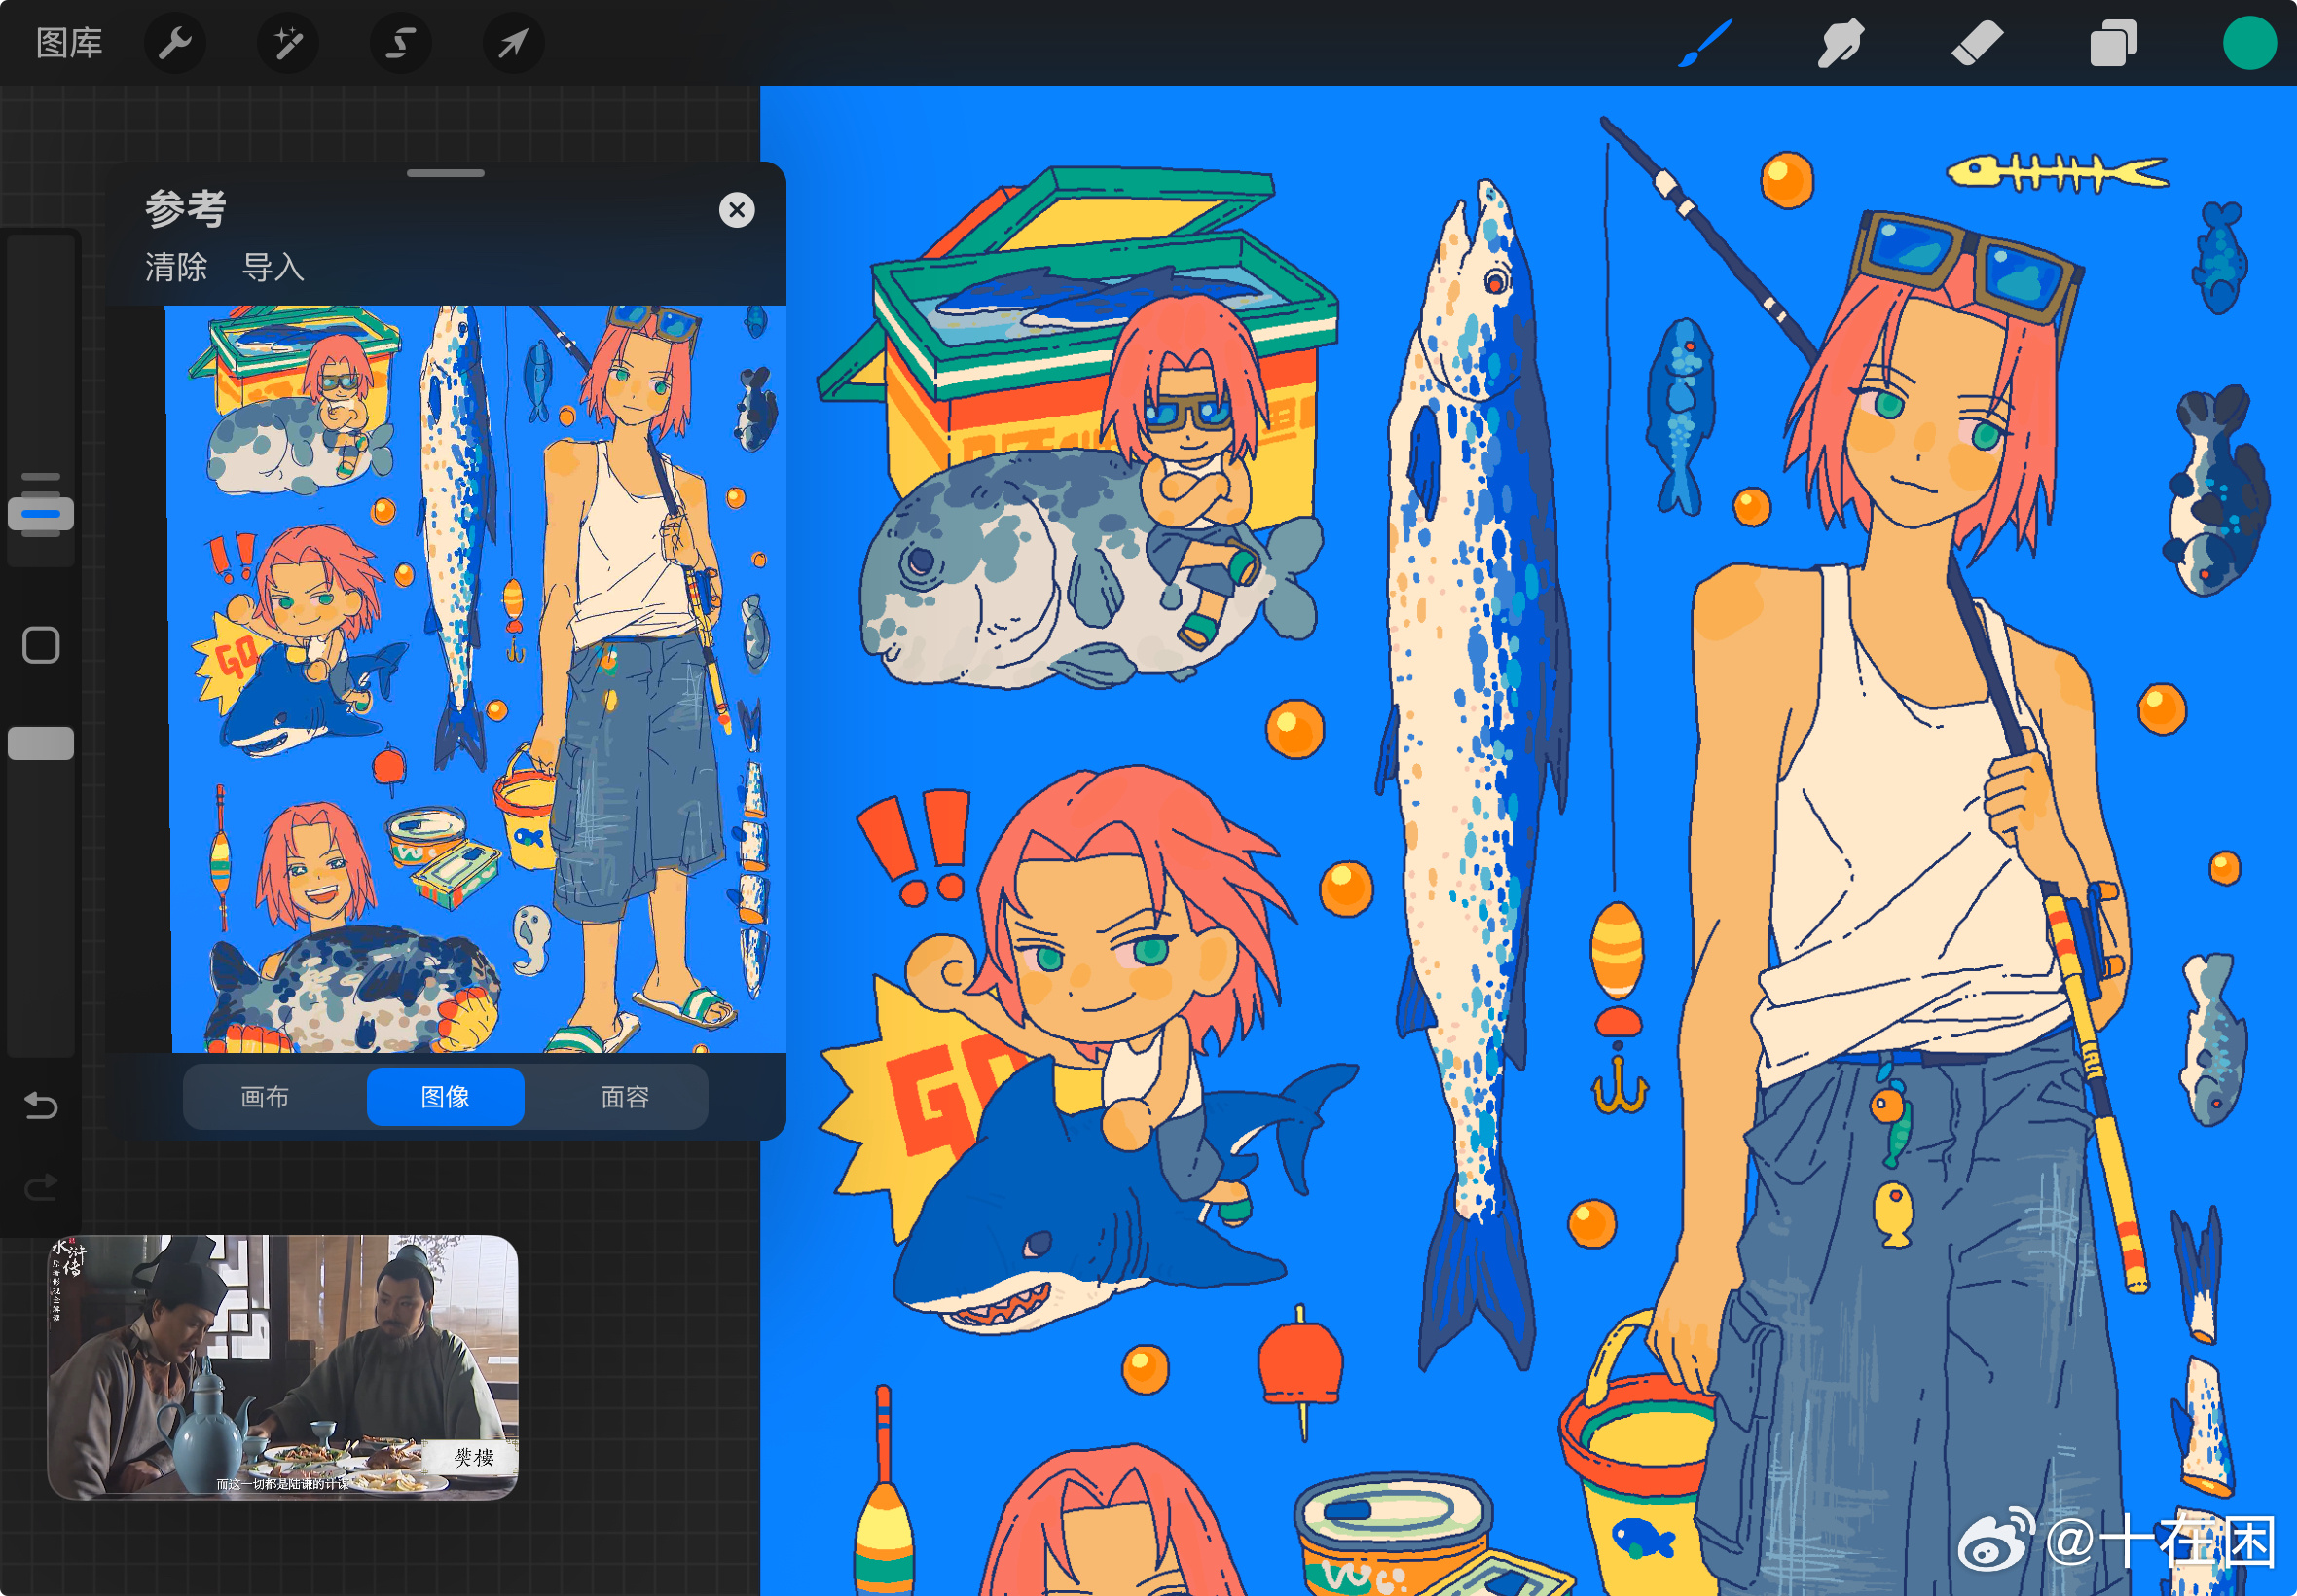Click the brush size slider handle
Screen dimensions: 2297x1596
pos(41,513)
